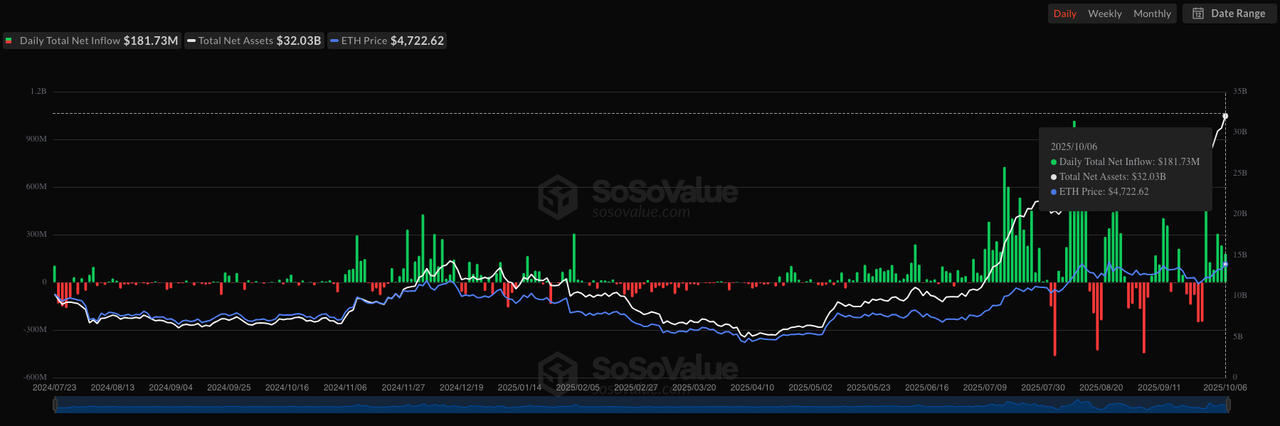Switch to the Monthly view tab

(1152, 14)
